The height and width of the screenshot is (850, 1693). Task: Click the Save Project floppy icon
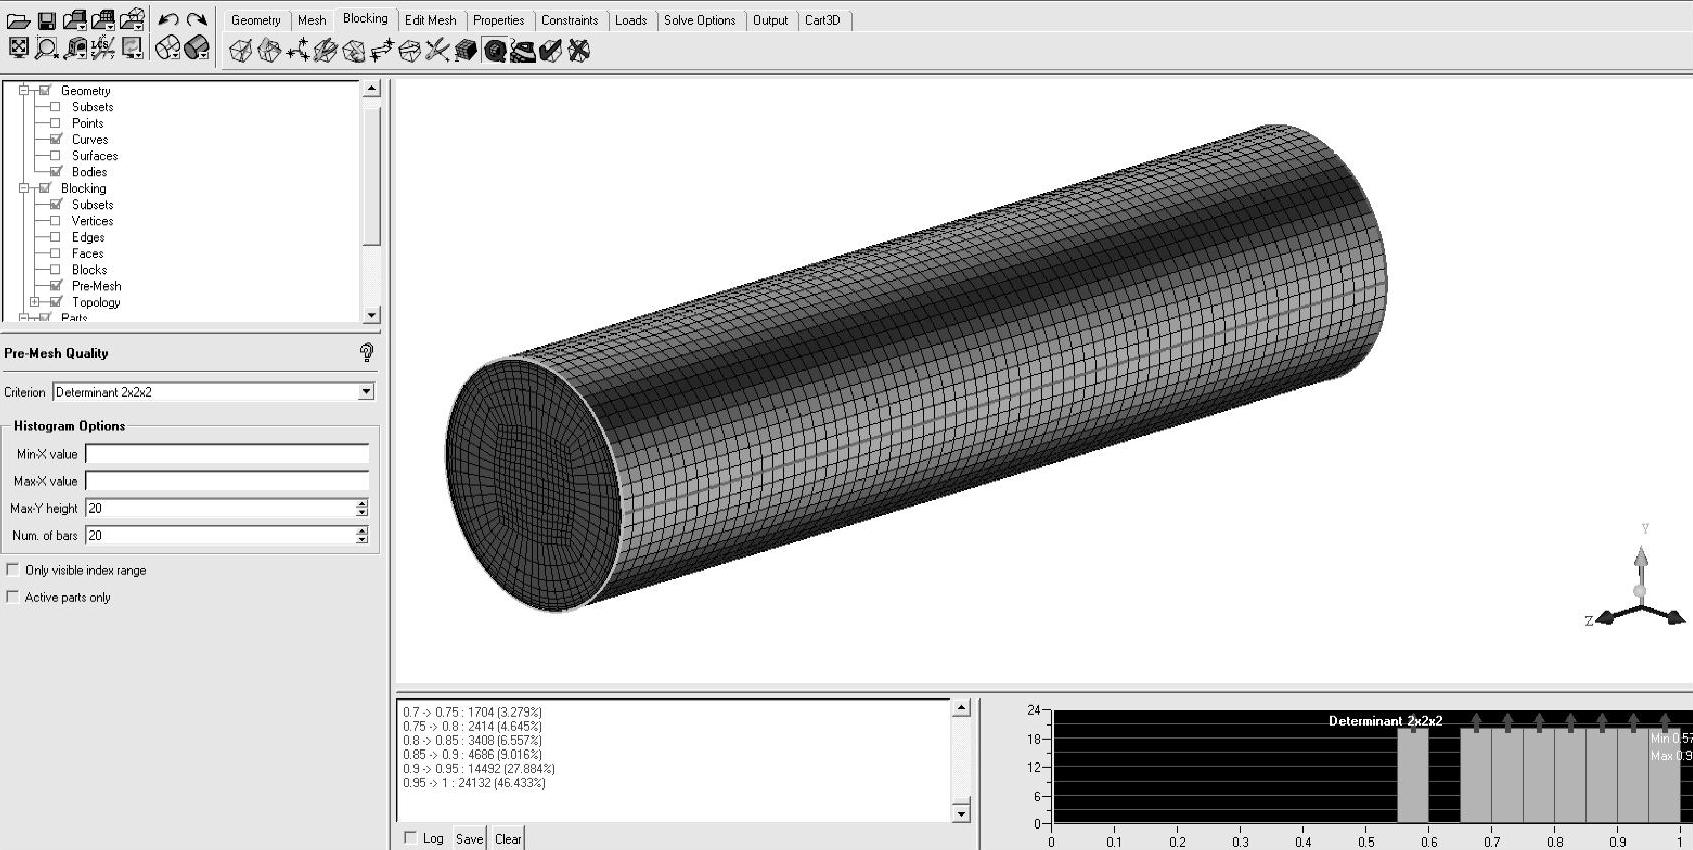click(46, 20)
